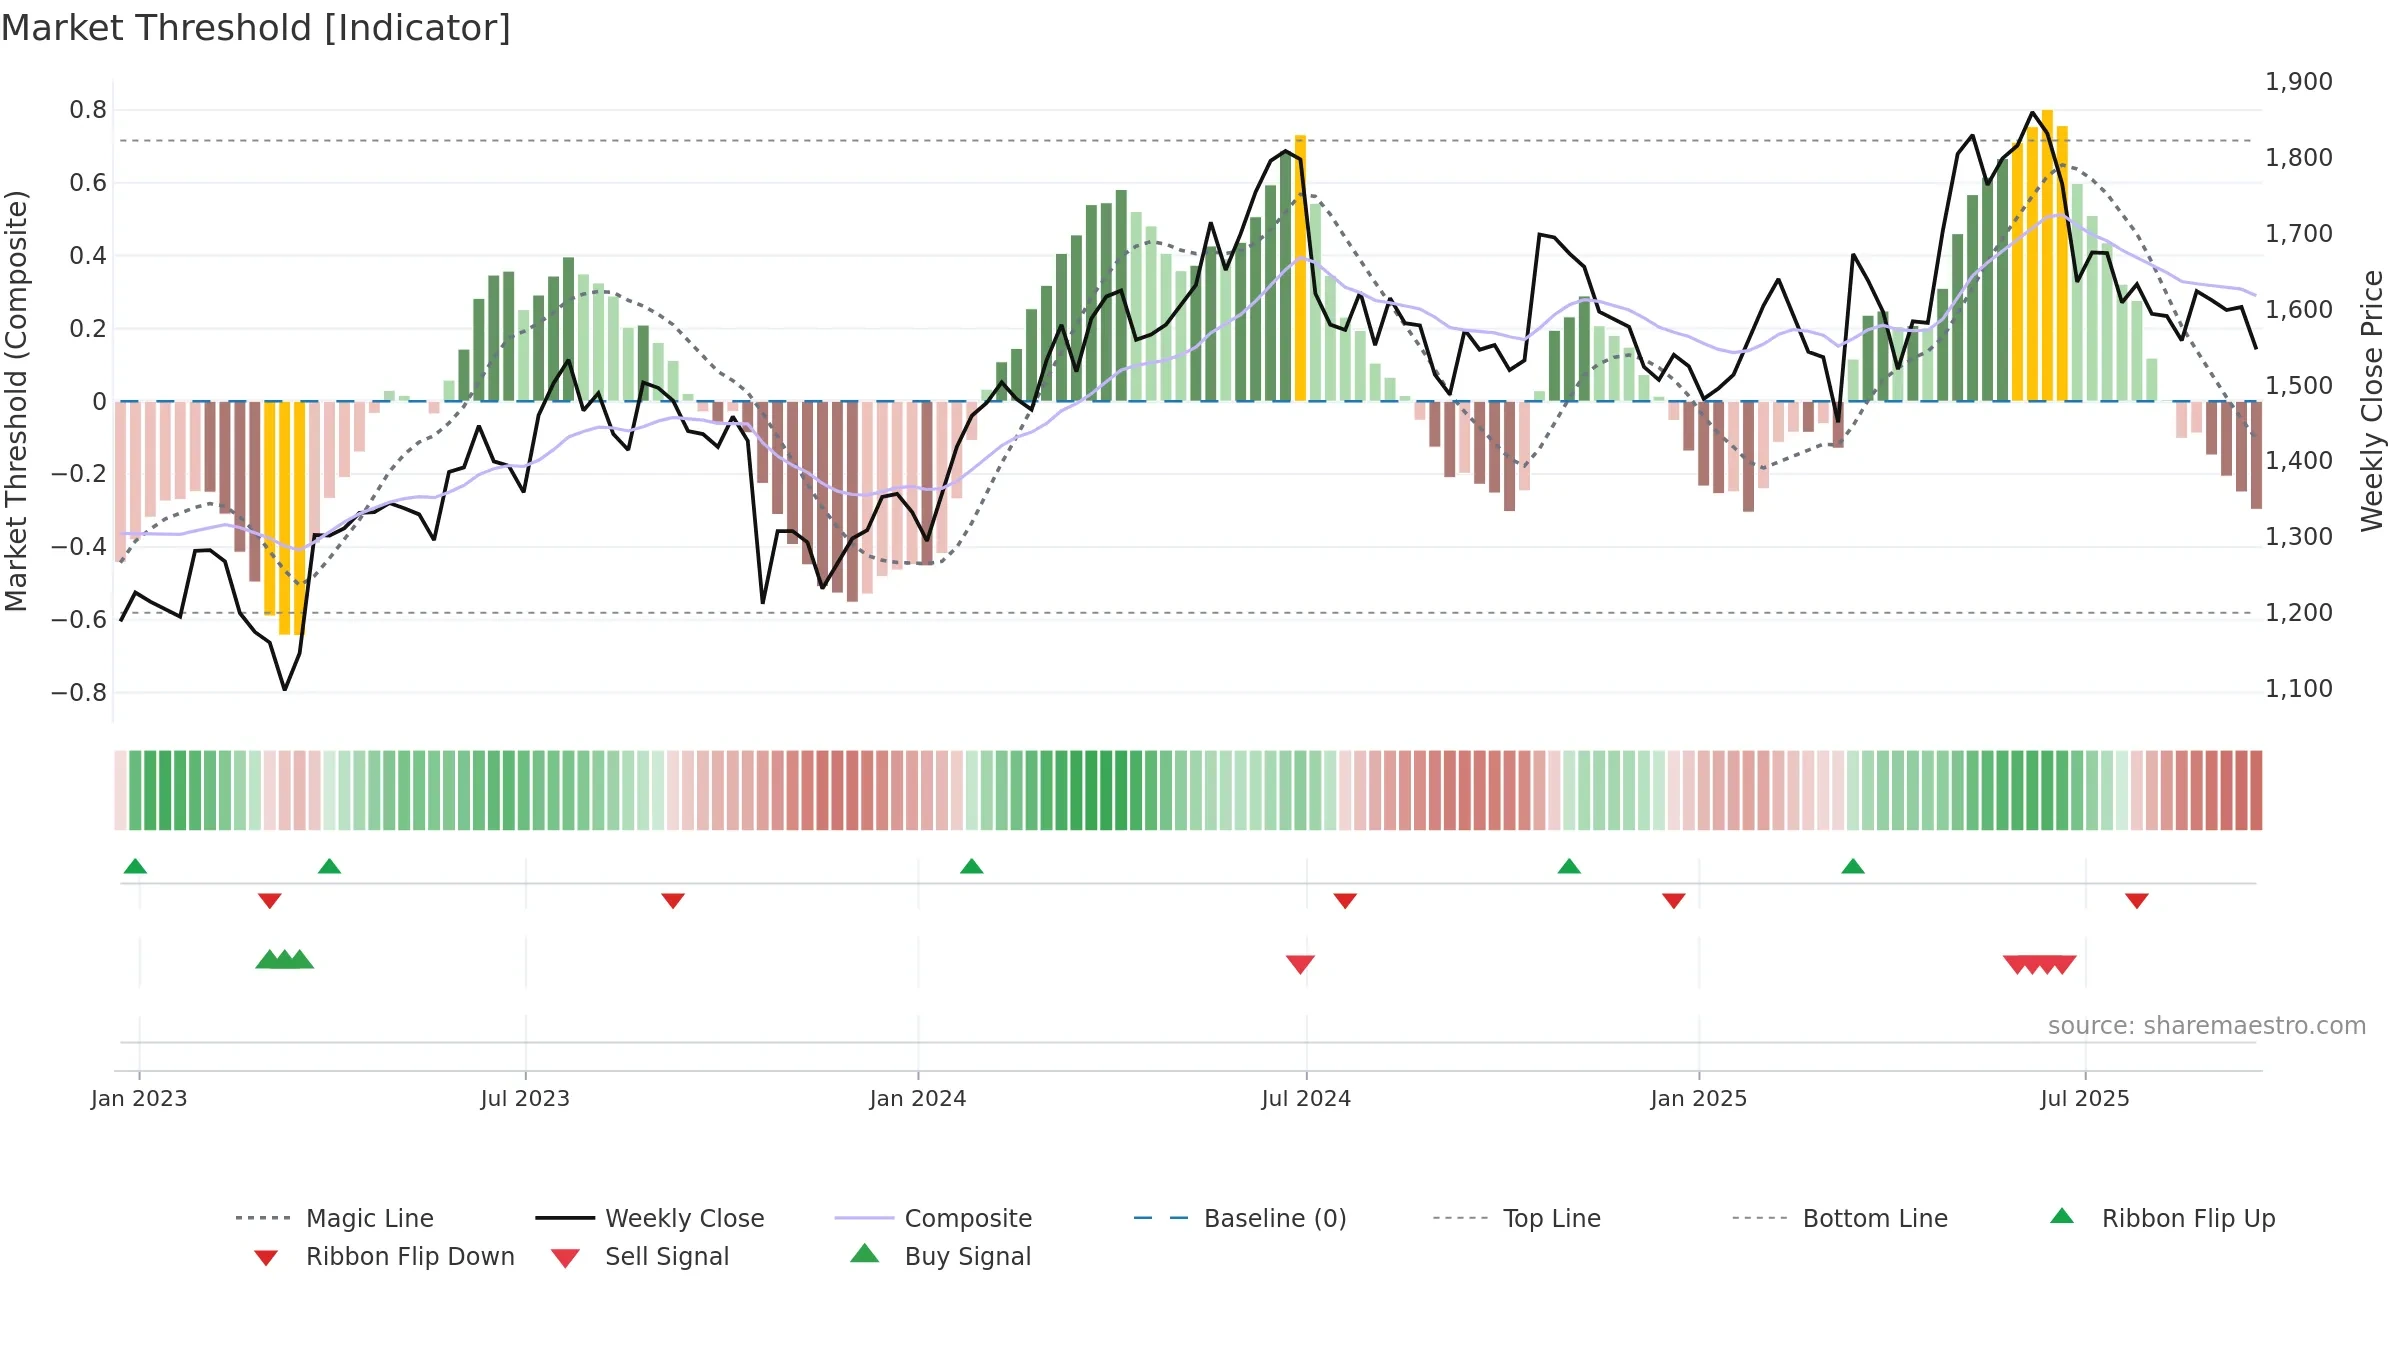The image size is (2400, 1350).
Task: Click the ribbon flip down marker just before January 2025
Action: 1674,901
